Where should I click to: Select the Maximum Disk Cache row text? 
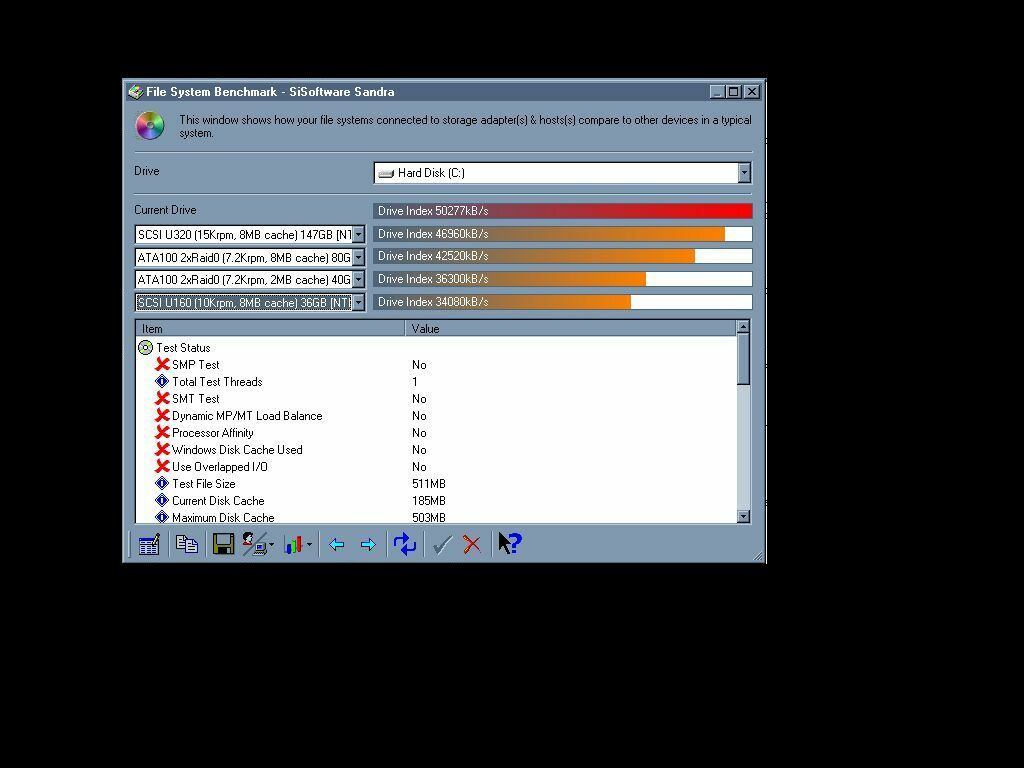[223, 518]
